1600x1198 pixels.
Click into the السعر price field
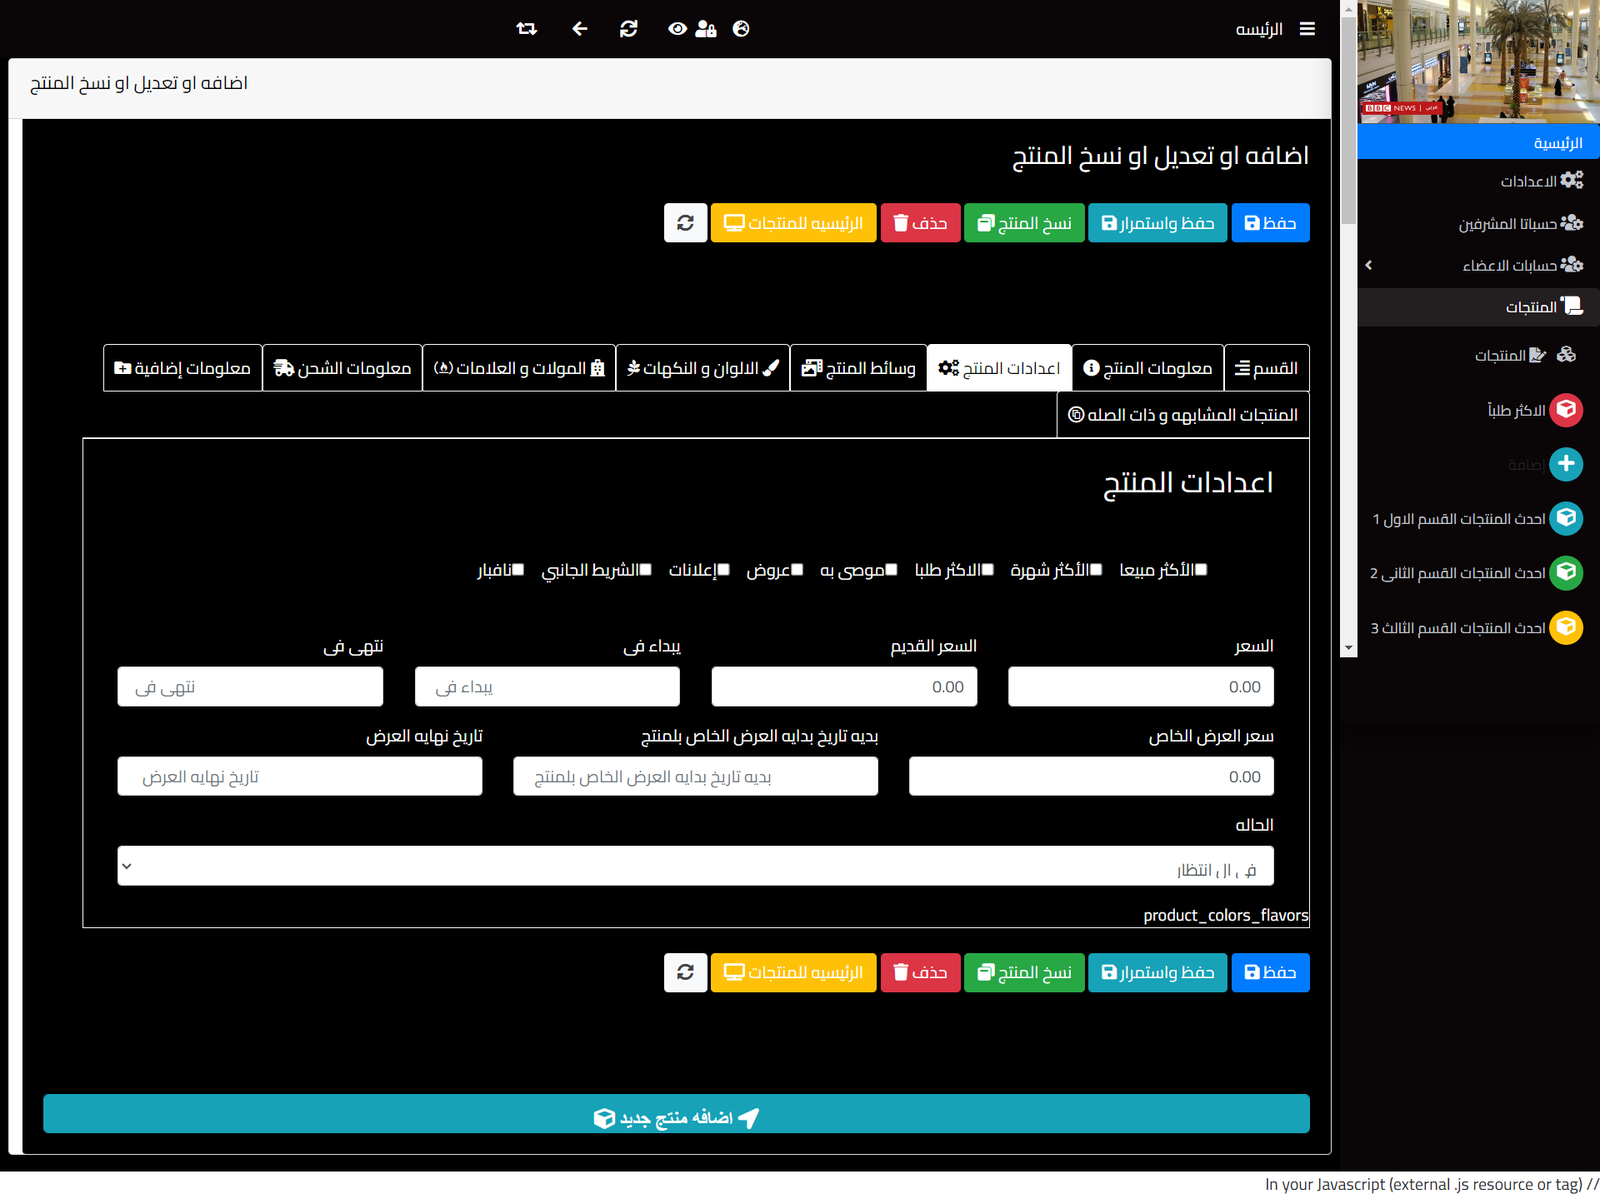[1140, 687]
